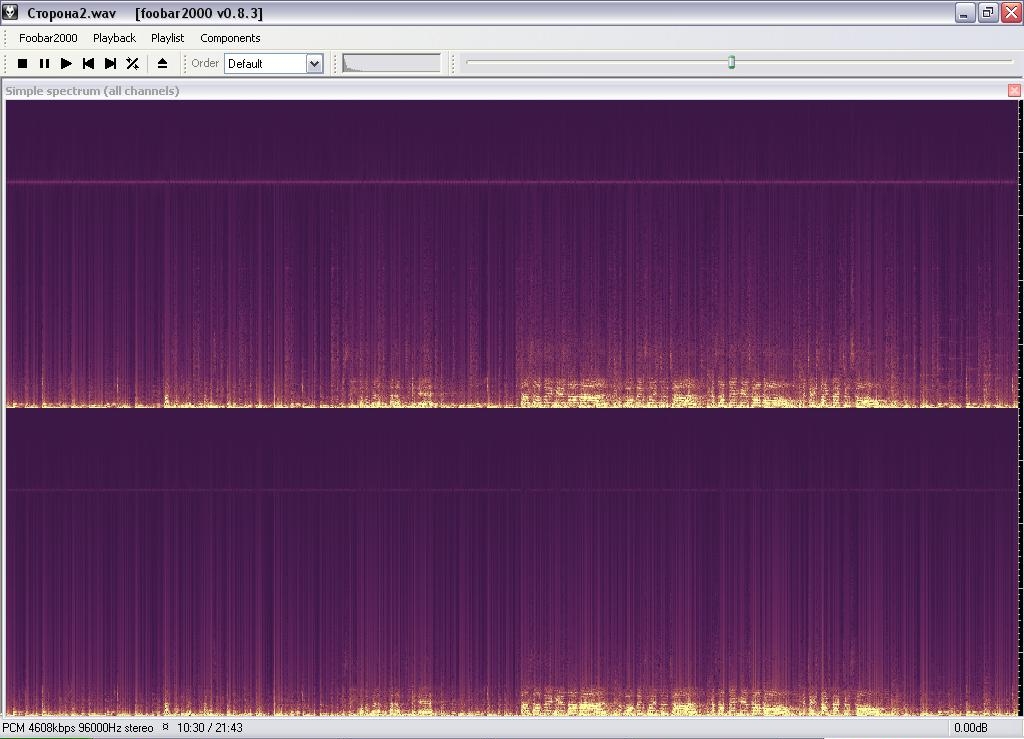Screen dimensions: 1024x739
Task: Open the Order dropdown arrow
Action: 314,63
